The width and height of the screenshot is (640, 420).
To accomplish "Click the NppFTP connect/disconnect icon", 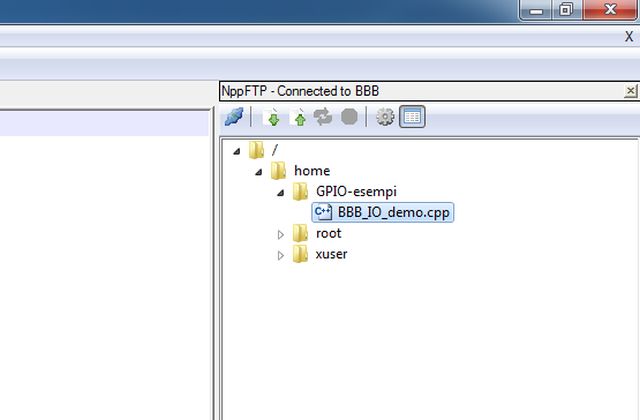I will [234, 117].
